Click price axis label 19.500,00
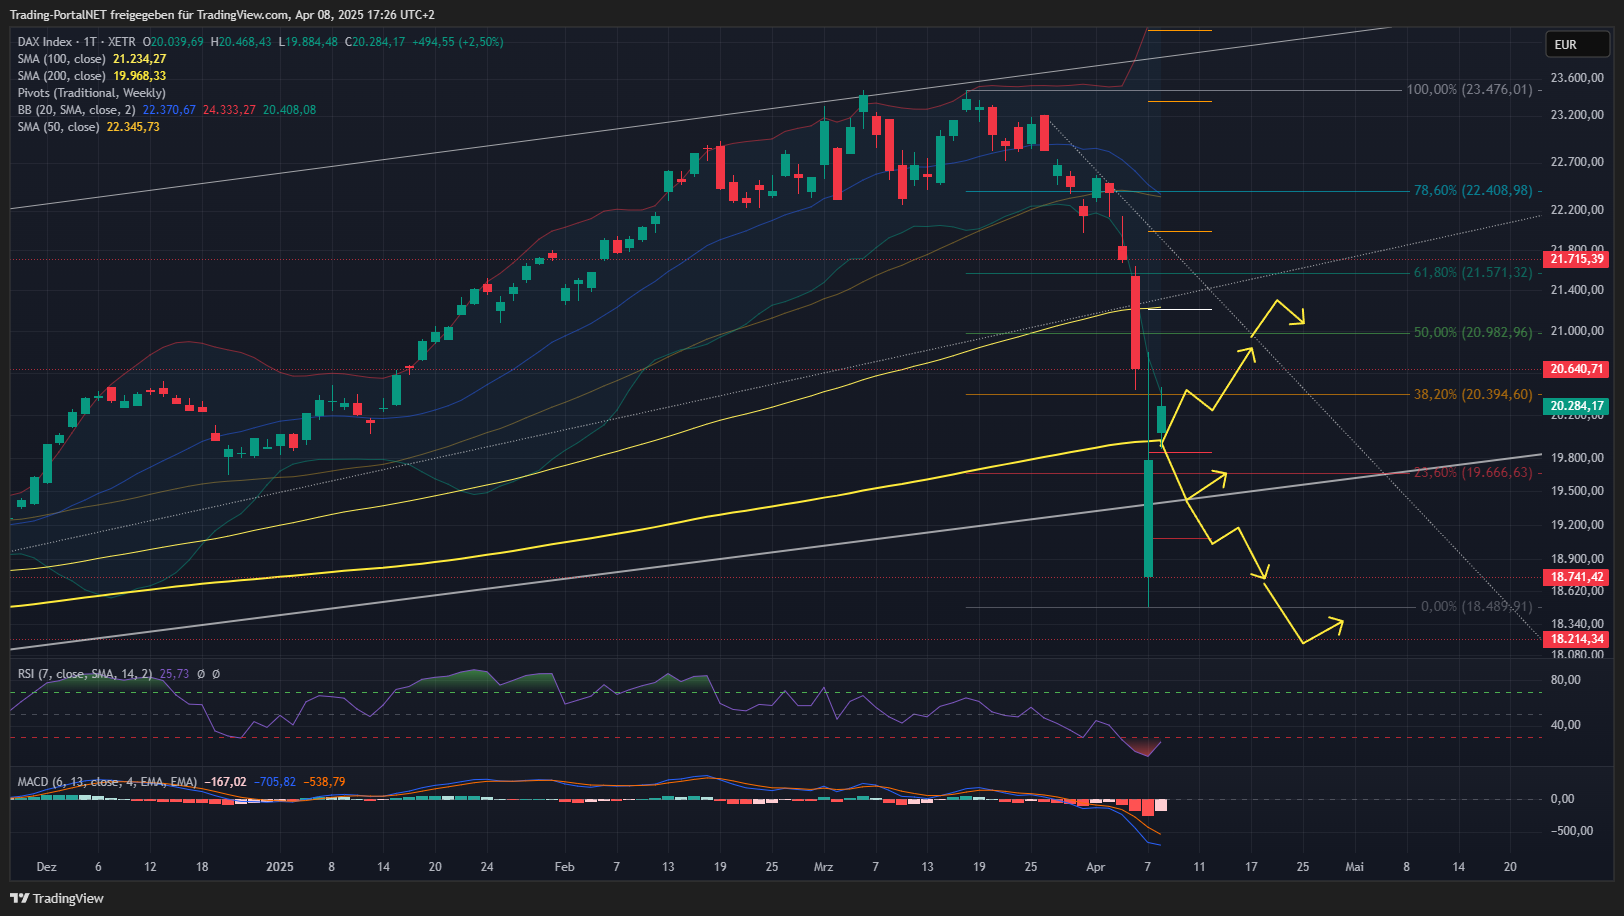The width and height of the screenshot is (1624, 916). 1577,491
